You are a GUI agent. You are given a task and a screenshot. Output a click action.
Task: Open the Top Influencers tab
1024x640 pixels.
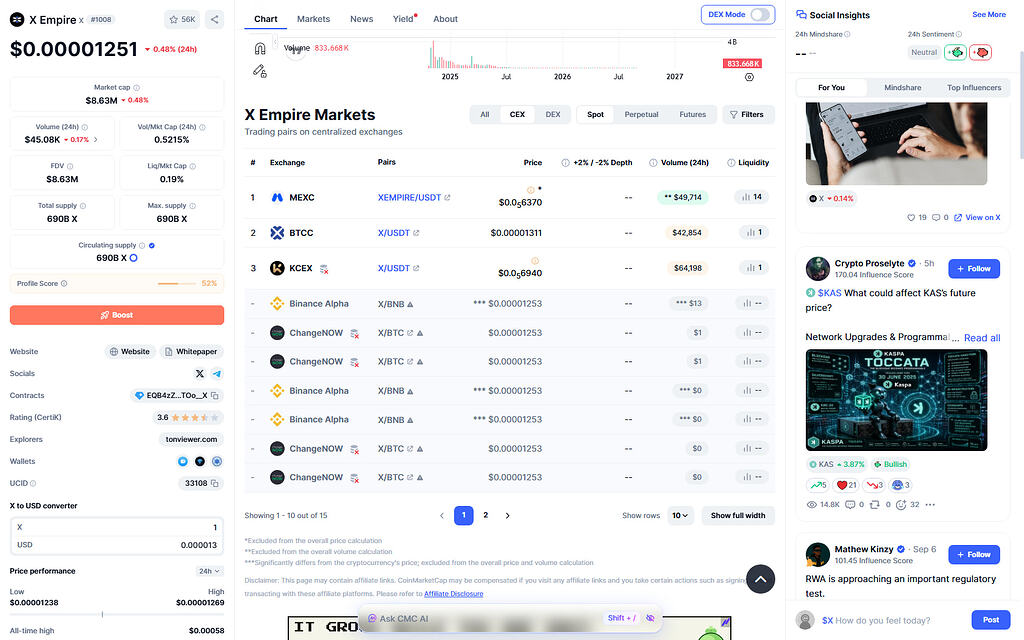pos(974,88)
